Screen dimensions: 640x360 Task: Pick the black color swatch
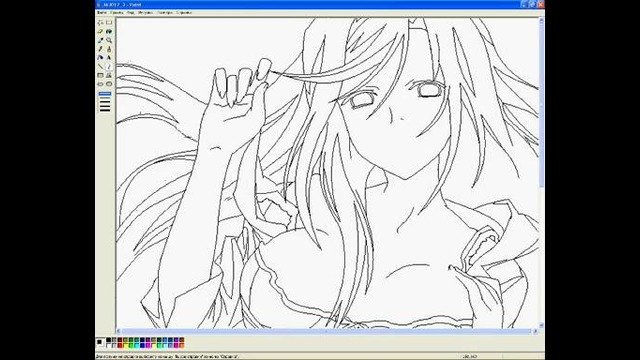pos(109,340)
